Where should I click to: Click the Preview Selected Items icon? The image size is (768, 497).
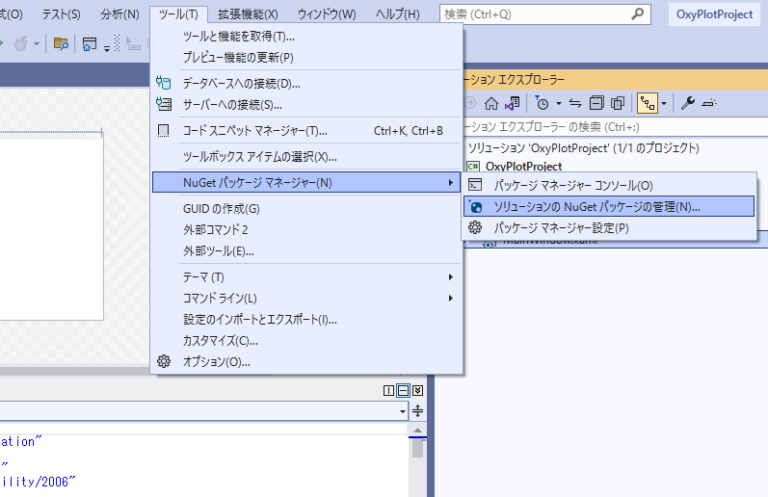[709, 103]
